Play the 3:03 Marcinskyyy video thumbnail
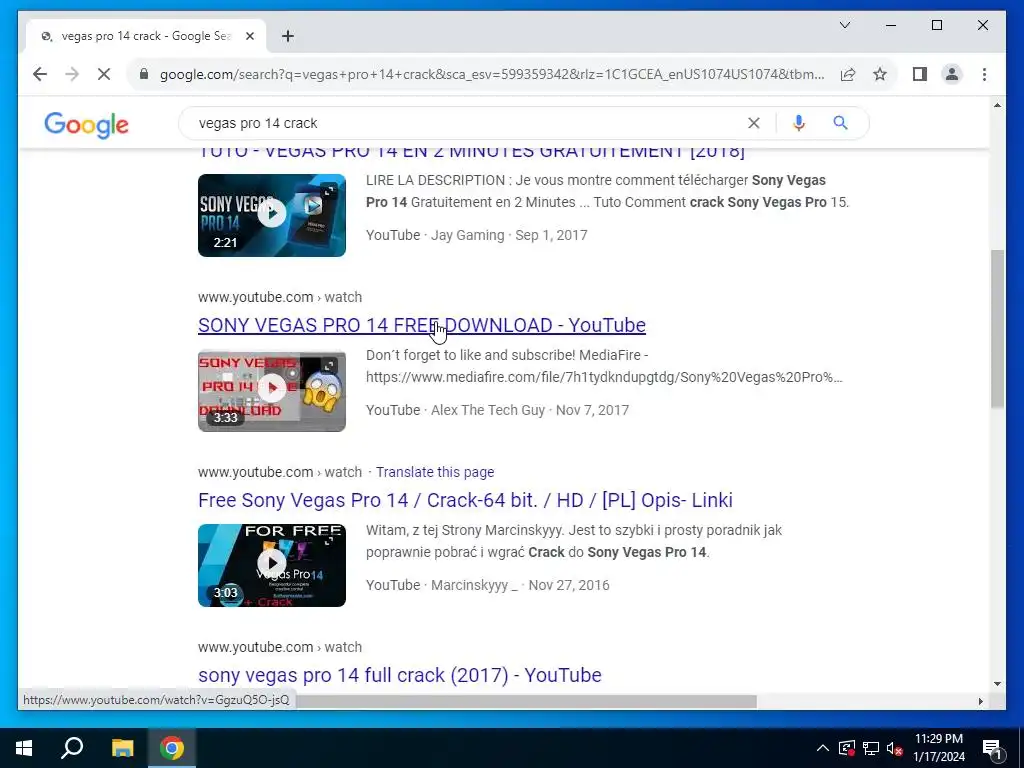This screenshot has height=768, width=1024. [272, 566]
